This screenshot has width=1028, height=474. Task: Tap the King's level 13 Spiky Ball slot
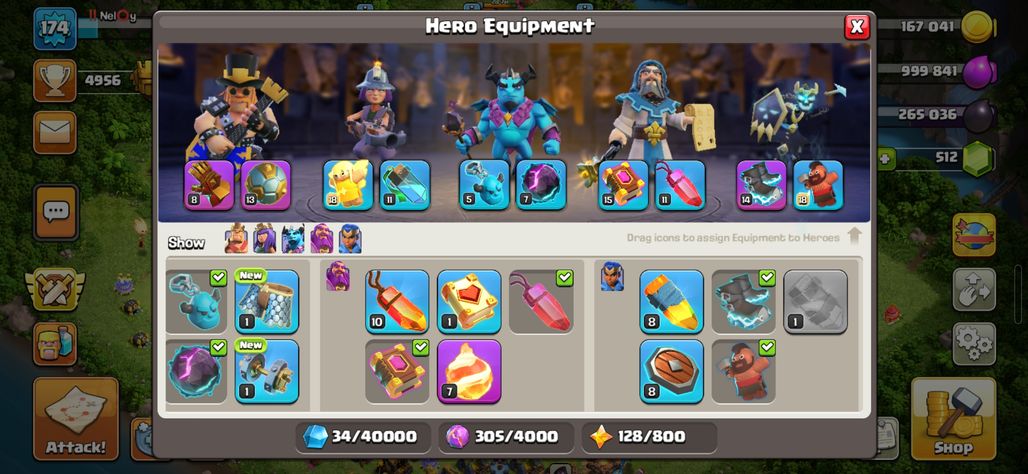pyautogui.click(x=266, y=185)
